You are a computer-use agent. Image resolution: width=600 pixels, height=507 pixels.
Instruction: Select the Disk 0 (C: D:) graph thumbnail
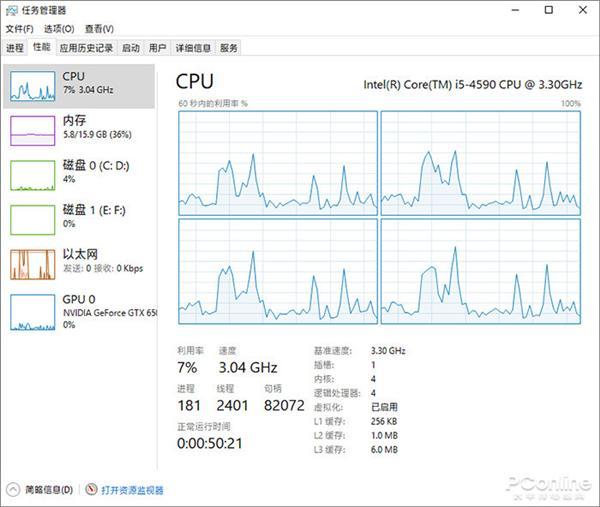pyautogui.click(x=32, y=174)
